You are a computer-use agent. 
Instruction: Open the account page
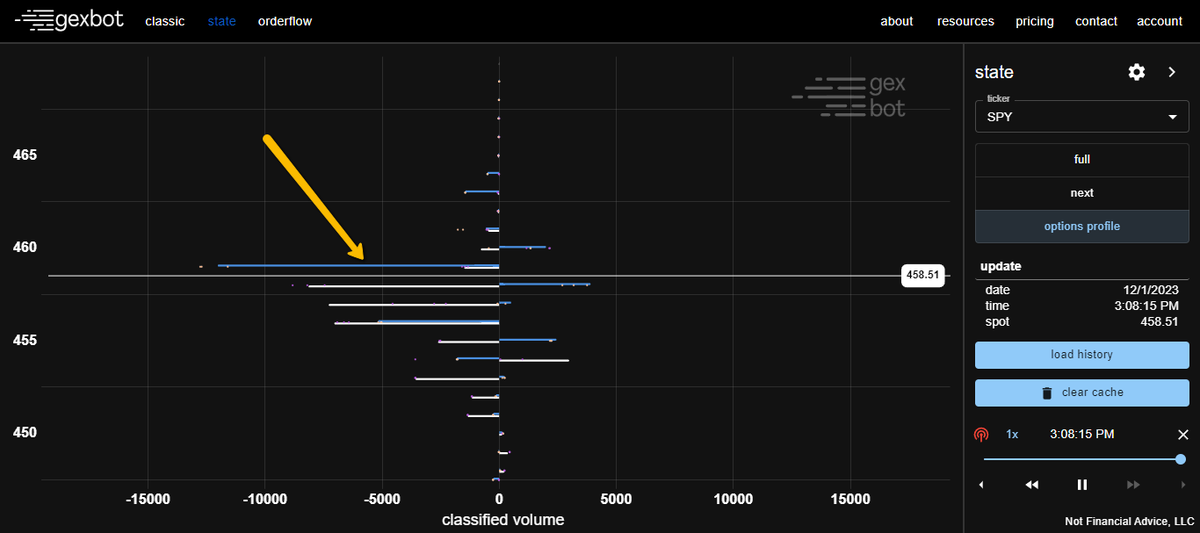click(1160, 21)
